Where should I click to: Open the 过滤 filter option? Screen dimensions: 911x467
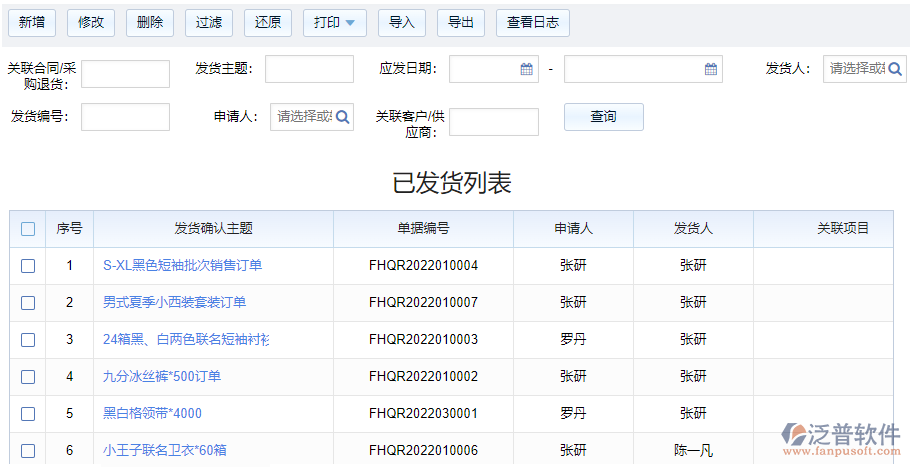pyautogui.click(x=209, y=23)
